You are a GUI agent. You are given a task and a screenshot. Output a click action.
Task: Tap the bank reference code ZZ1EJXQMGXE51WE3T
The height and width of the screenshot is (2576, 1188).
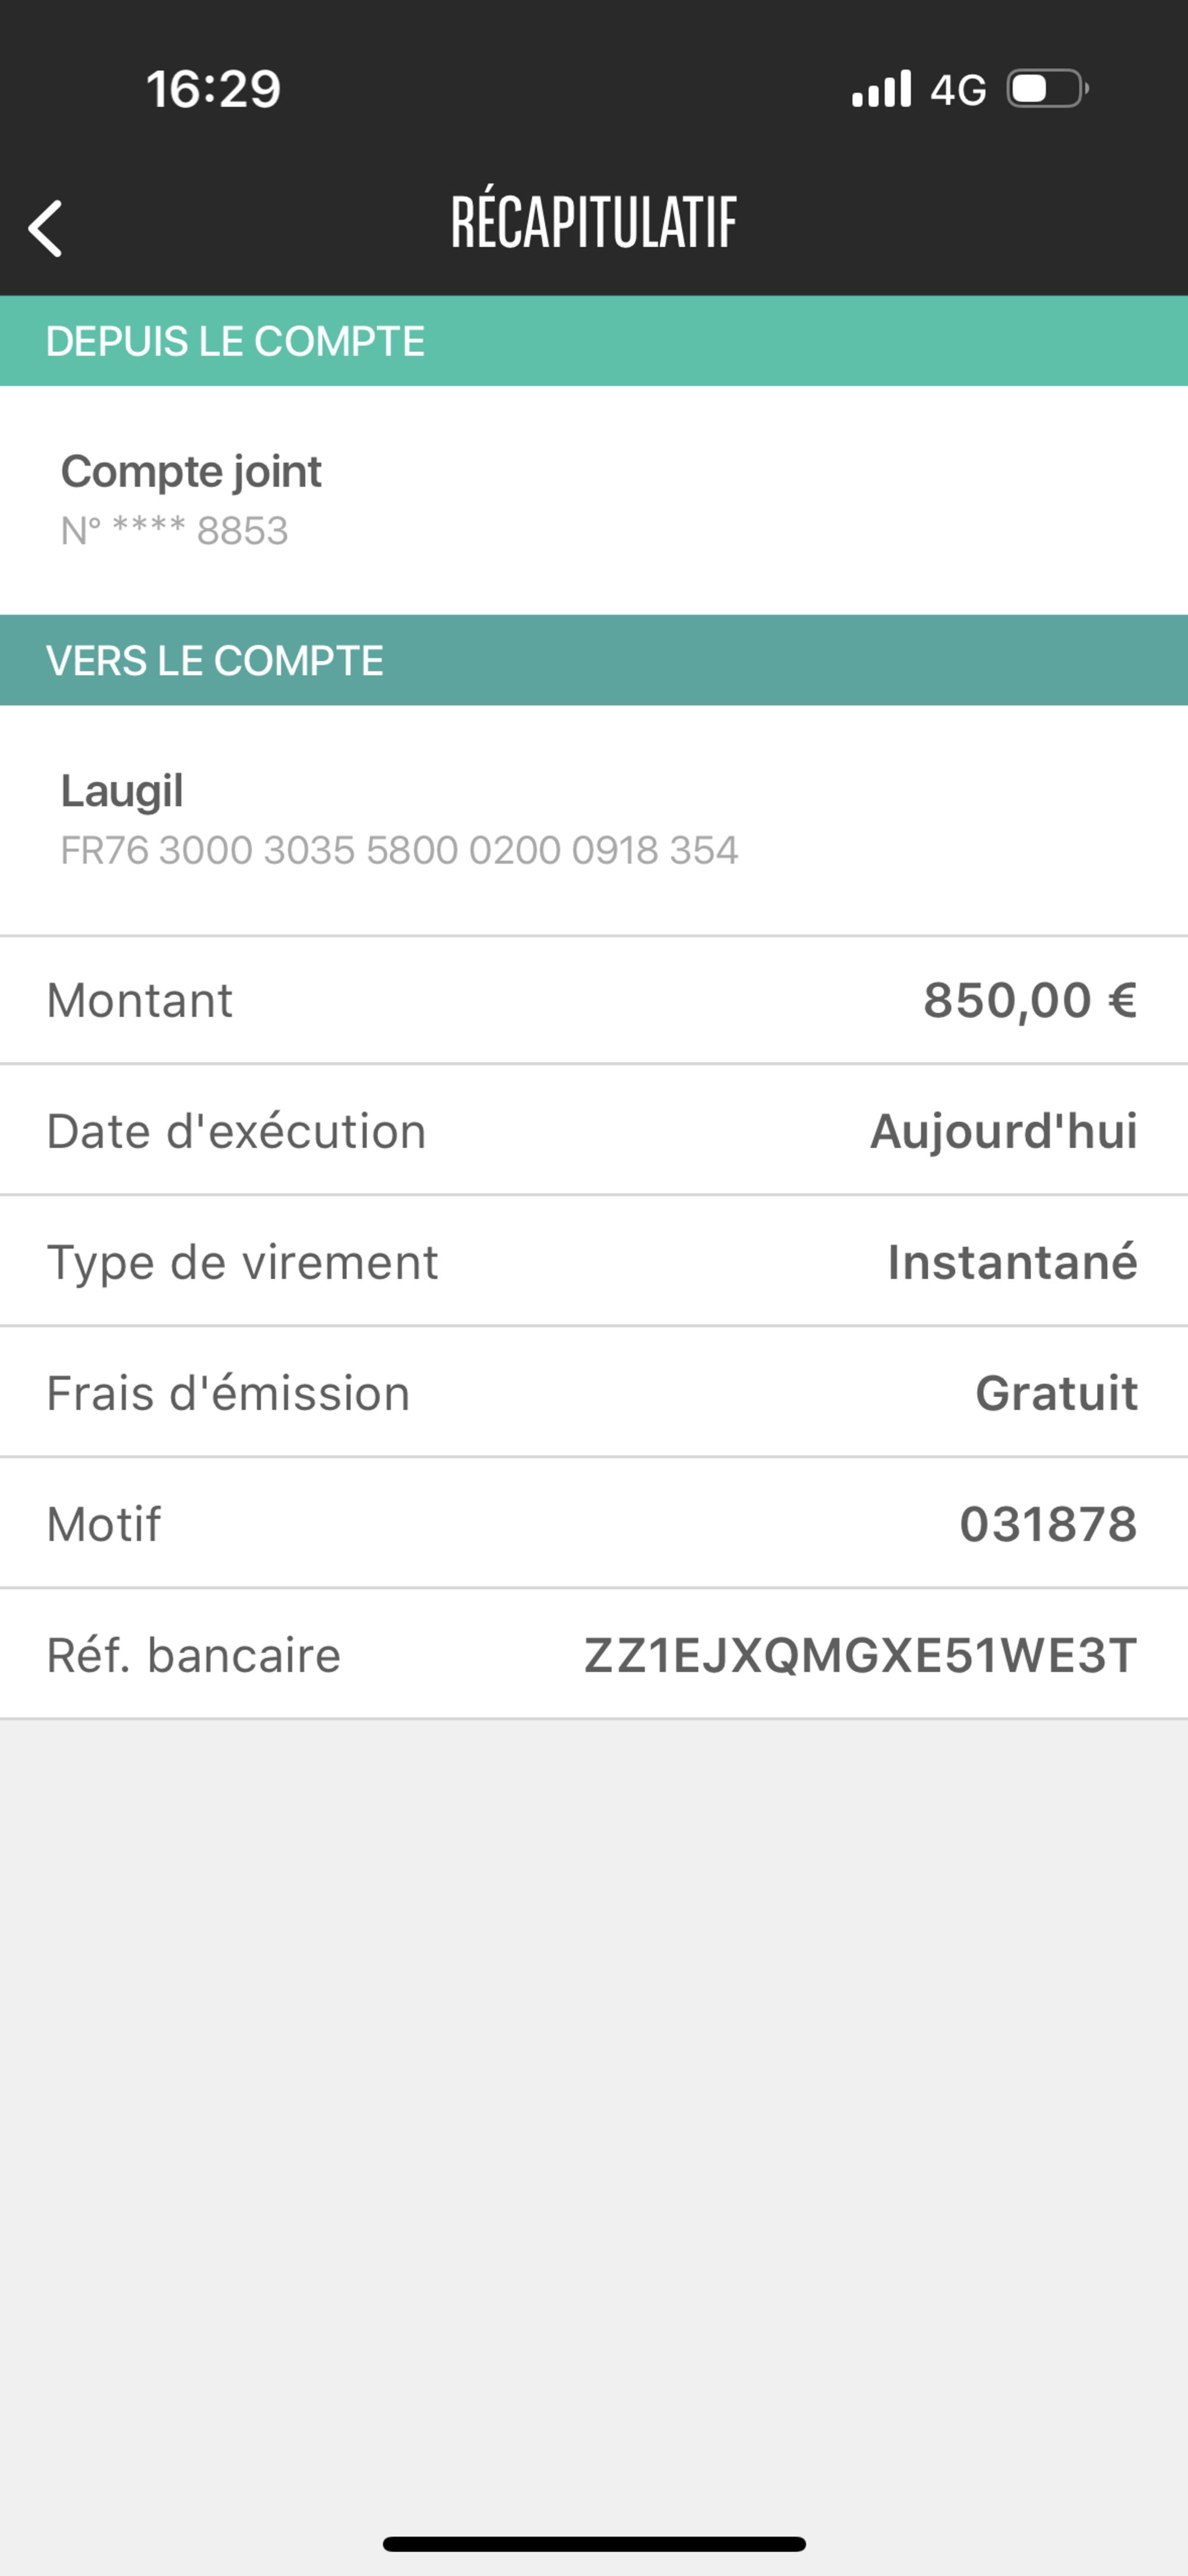tap(860, 1655)
